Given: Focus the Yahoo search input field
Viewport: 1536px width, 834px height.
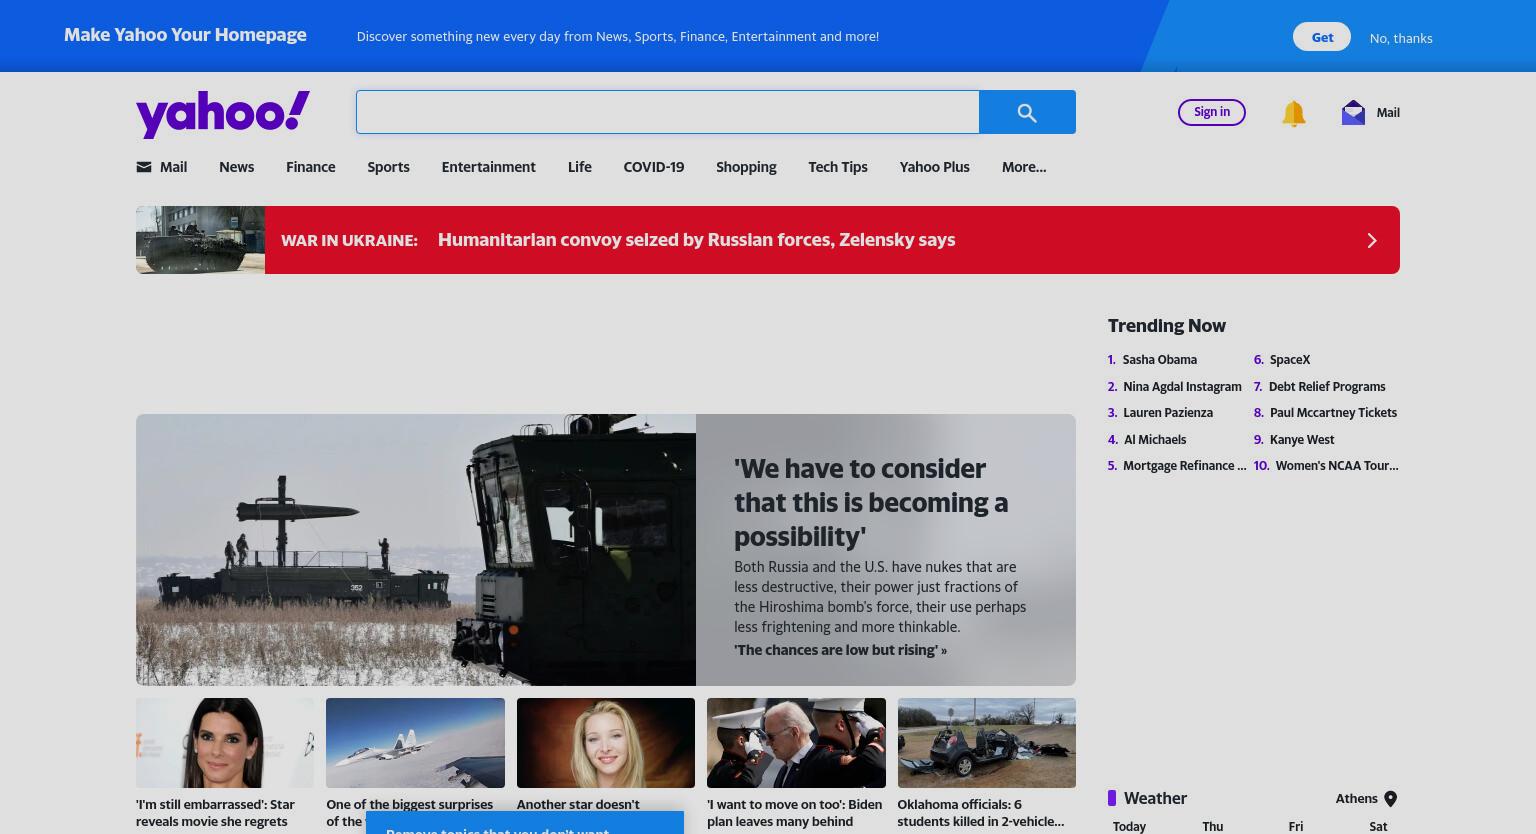Looking at the screenshot, I should pos(667,112).
